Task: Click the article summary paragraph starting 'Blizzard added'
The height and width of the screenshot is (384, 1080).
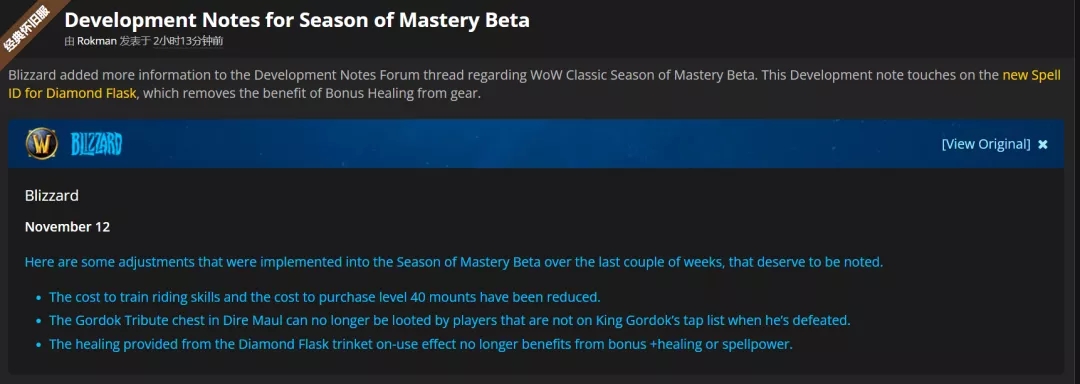Action: pos(534,85)
